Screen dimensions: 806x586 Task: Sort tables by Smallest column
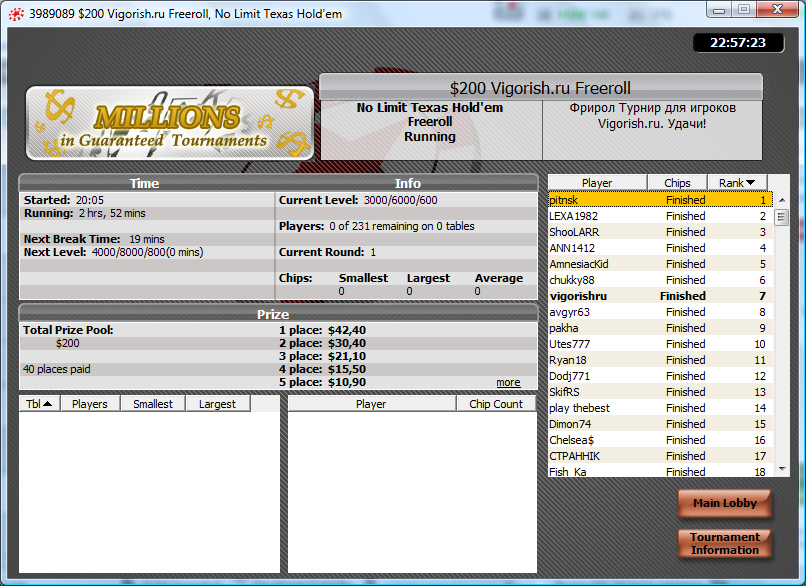coord(153,404)
